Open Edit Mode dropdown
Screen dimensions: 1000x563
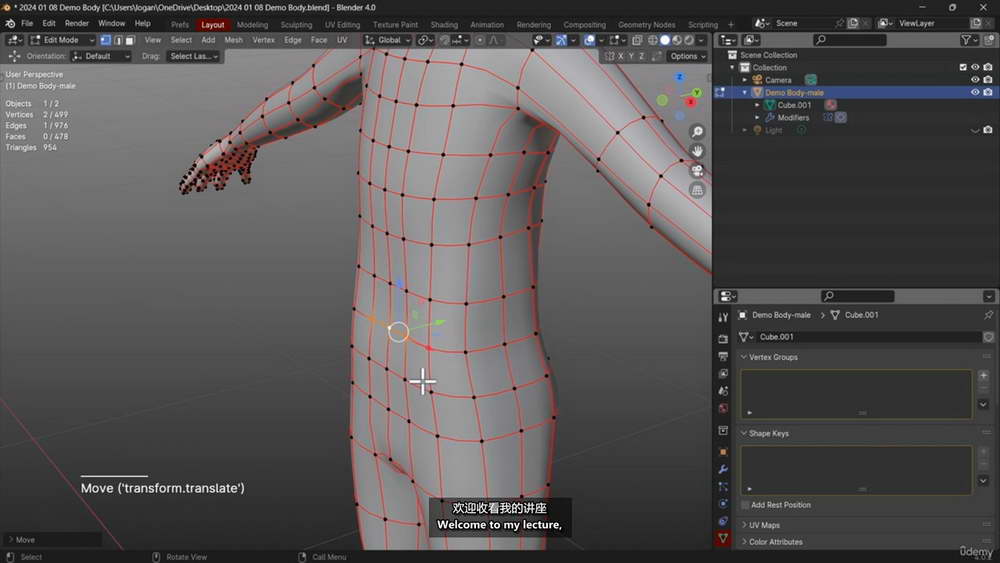(62, 40)
